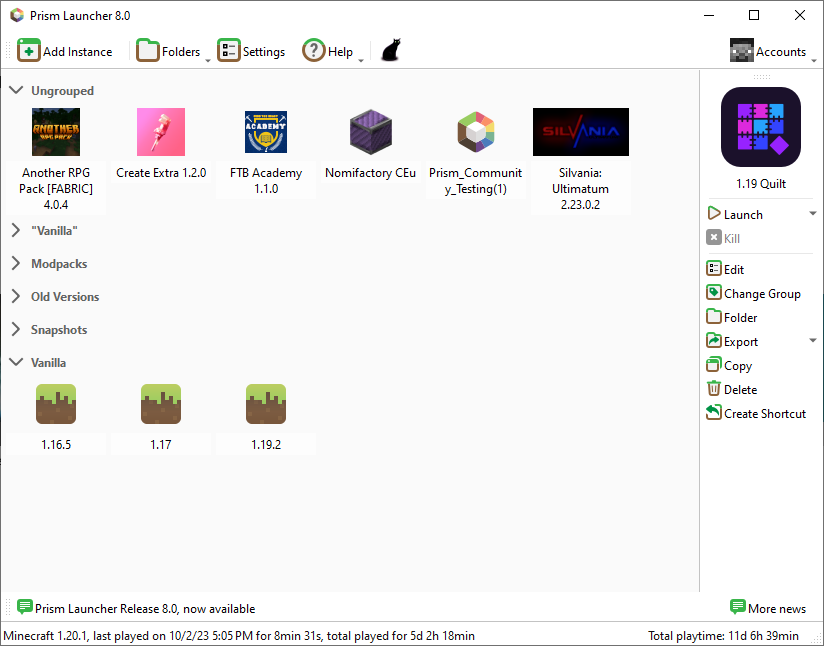Click the Create Shortcut icon
824x646 pixels.
click(x=712, y=413)
